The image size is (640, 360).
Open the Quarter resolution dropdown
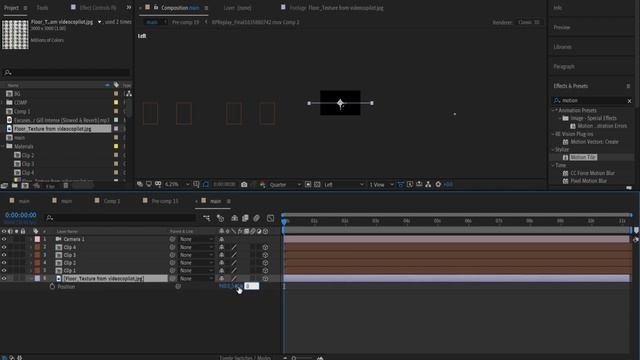point(285,184)
